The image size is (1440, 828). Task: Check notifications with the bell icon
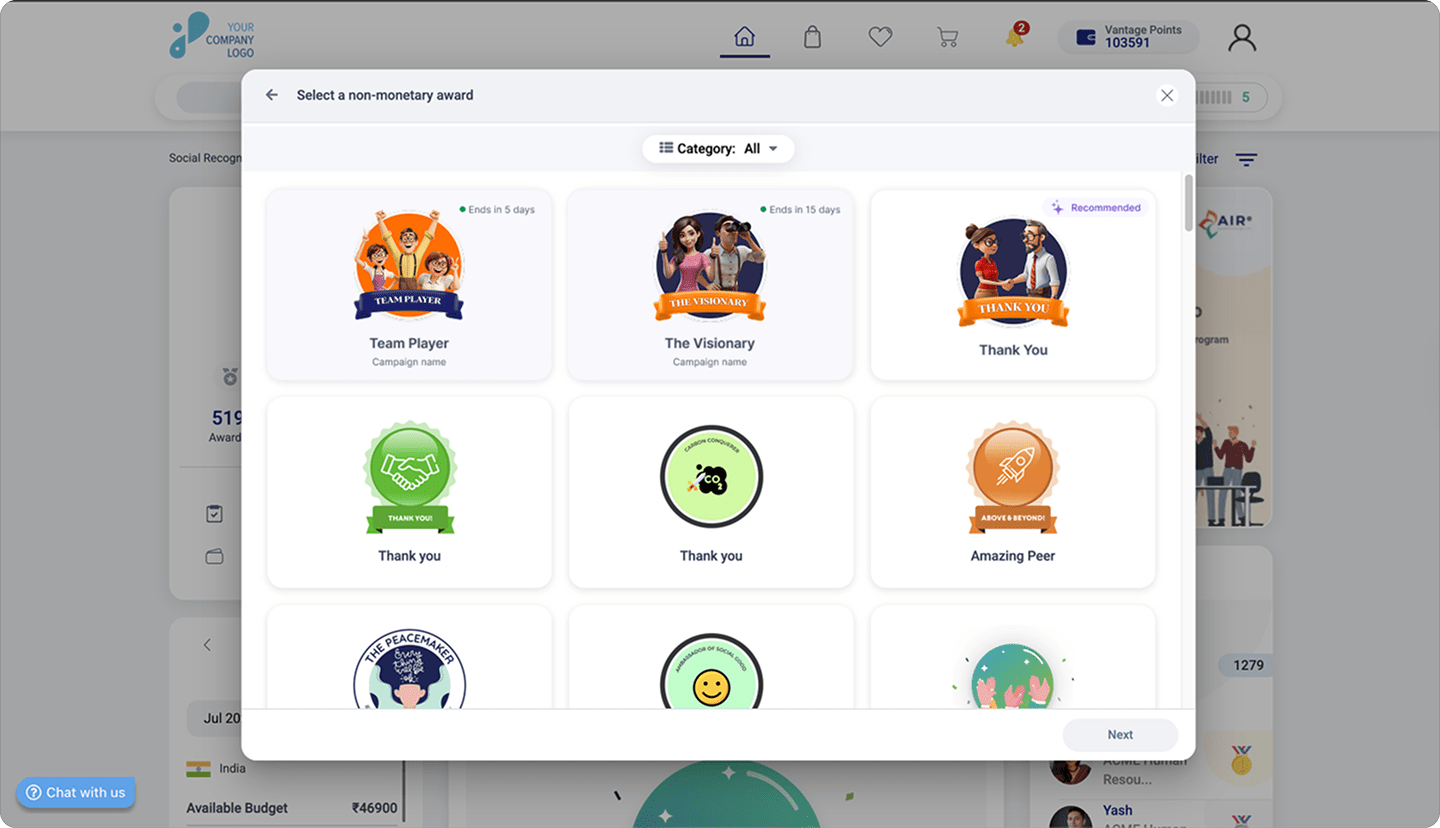[1013, 38]
